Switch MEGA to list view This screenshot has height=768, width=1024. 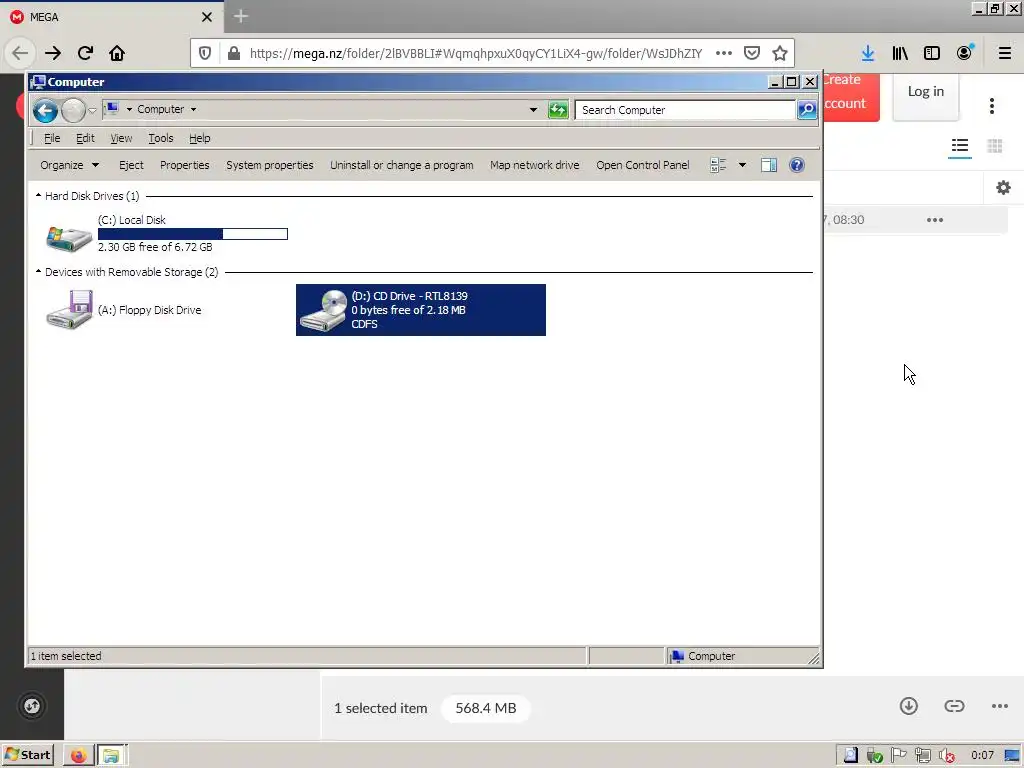pyautogui.click(x=960, y=146)
